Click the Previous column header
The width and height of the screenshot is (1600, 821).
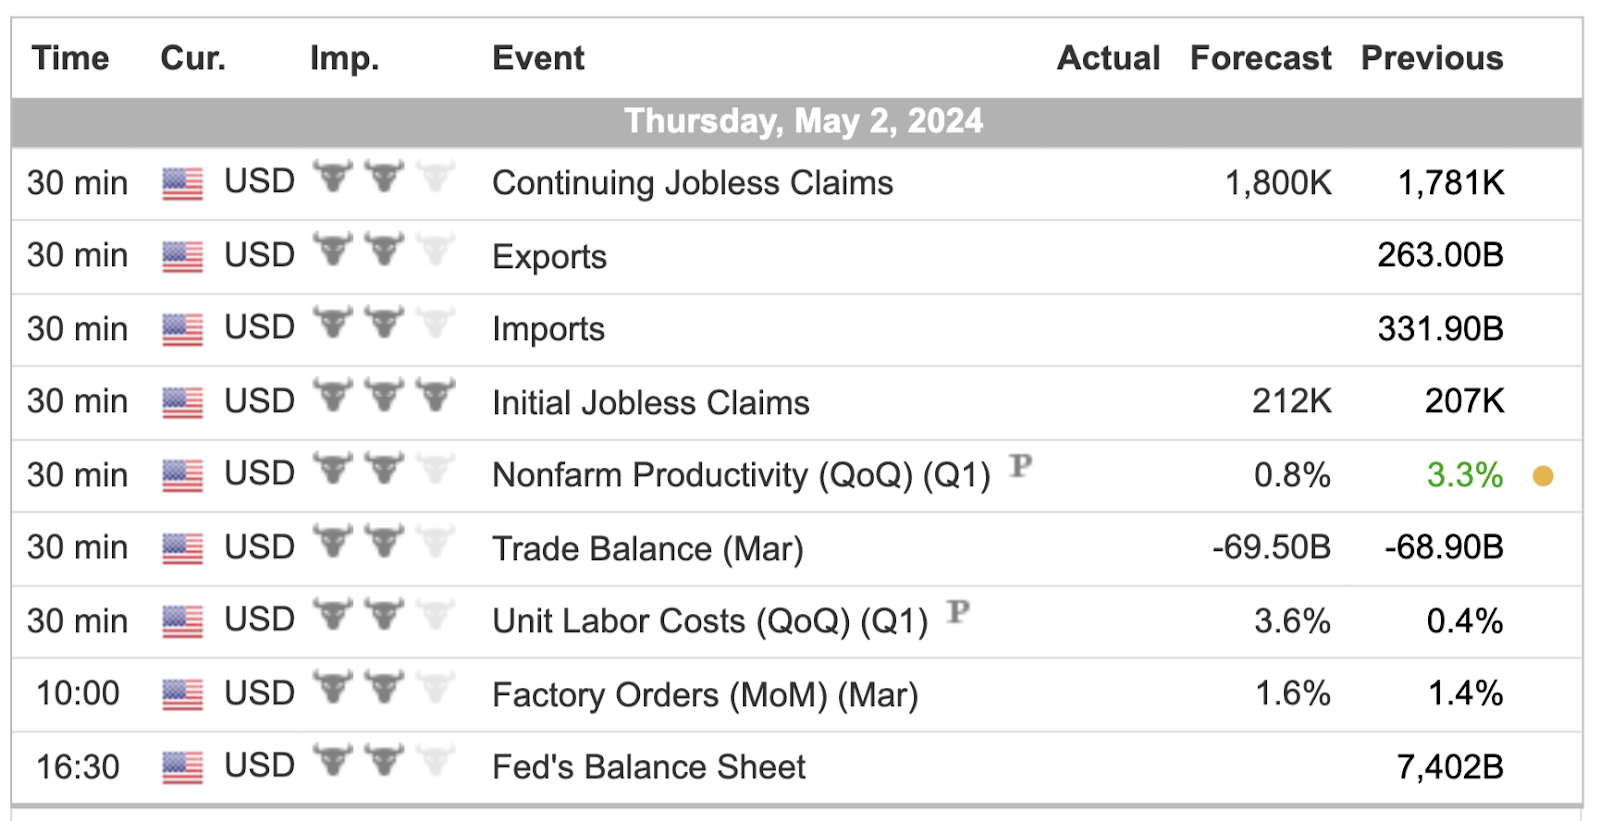coord(1432,58)
